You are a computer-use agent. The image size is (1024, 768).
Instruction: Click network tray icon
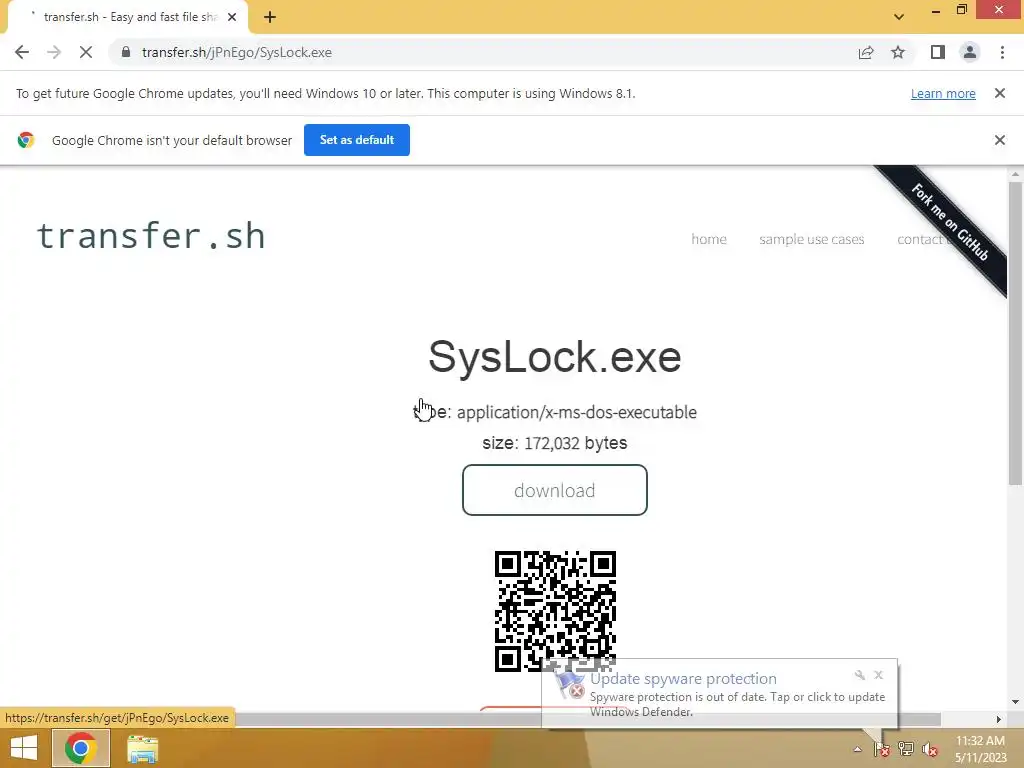(x=906, y=749)
